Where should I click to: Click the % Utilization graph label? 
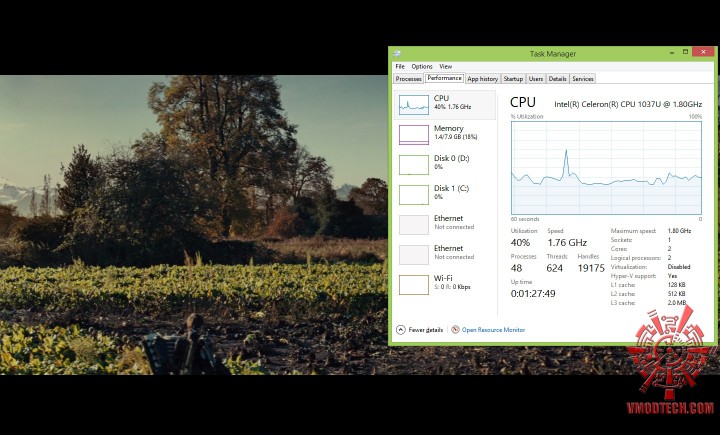527,117
